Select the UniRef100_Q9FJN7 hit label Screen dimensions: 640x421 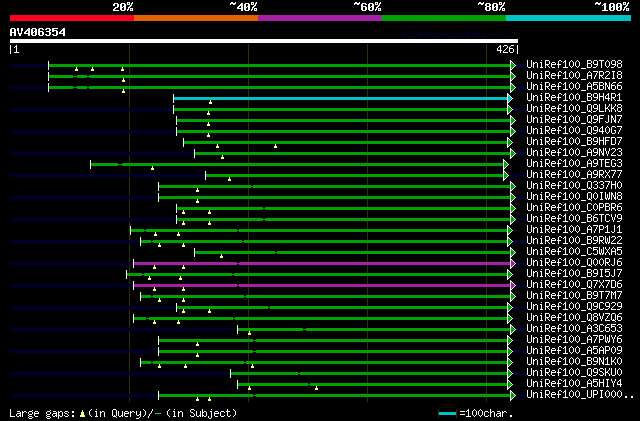(574, 120)
